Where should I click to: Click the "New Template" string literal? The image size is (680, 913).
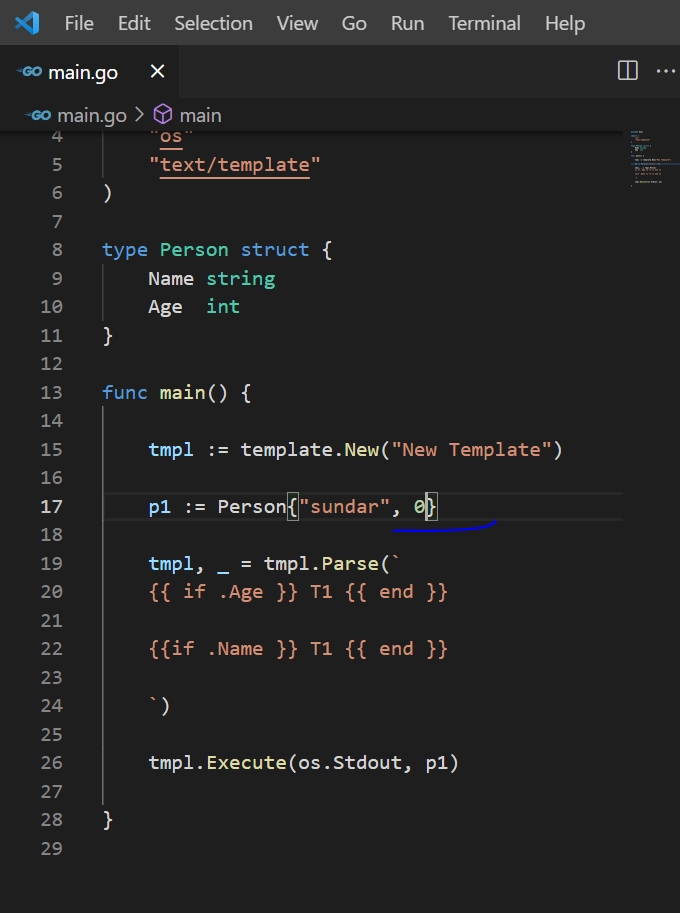coord(471,450)
